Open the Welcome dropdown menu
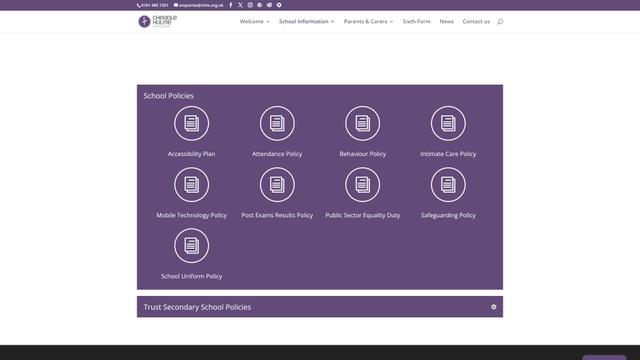Screen dimensions: 640x360 (x=254, y=22)
